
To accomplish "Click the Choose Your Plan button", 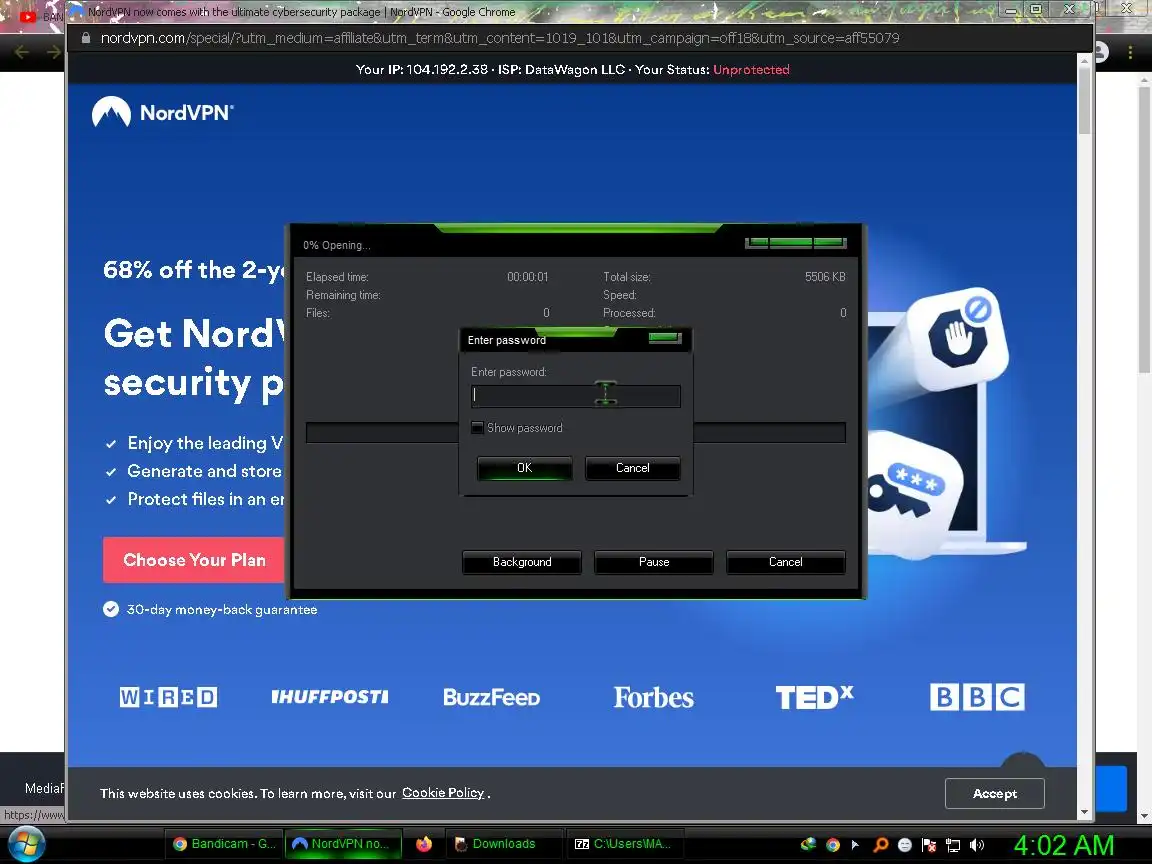I will [194, 560].
